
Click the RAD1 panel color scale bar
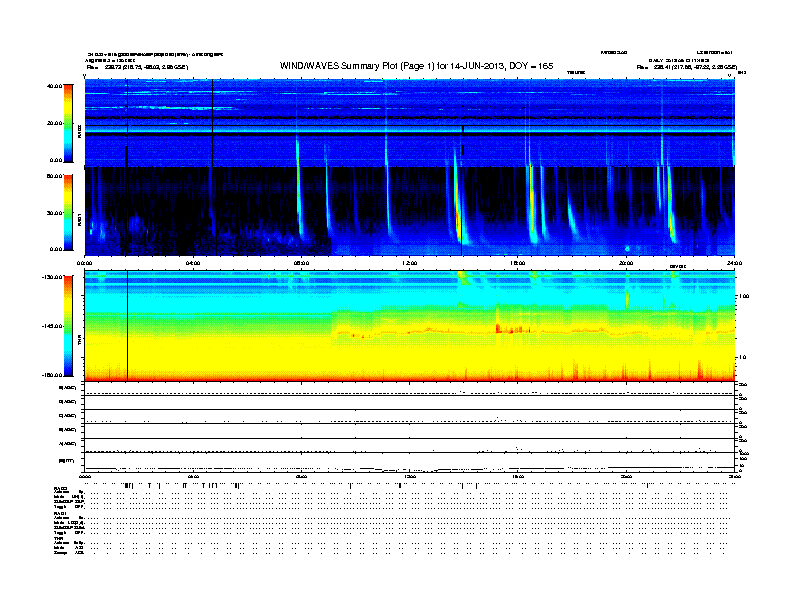point(68,212)
